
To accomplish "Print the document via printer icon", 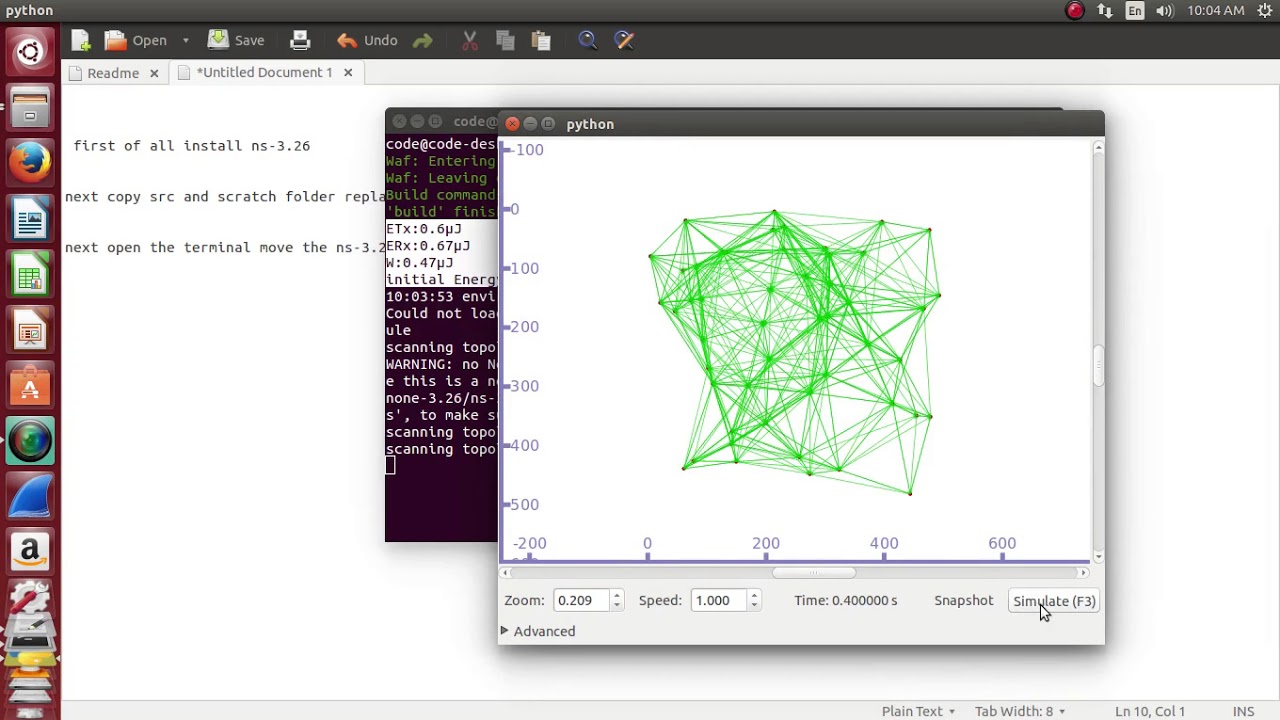I will 299,40.
